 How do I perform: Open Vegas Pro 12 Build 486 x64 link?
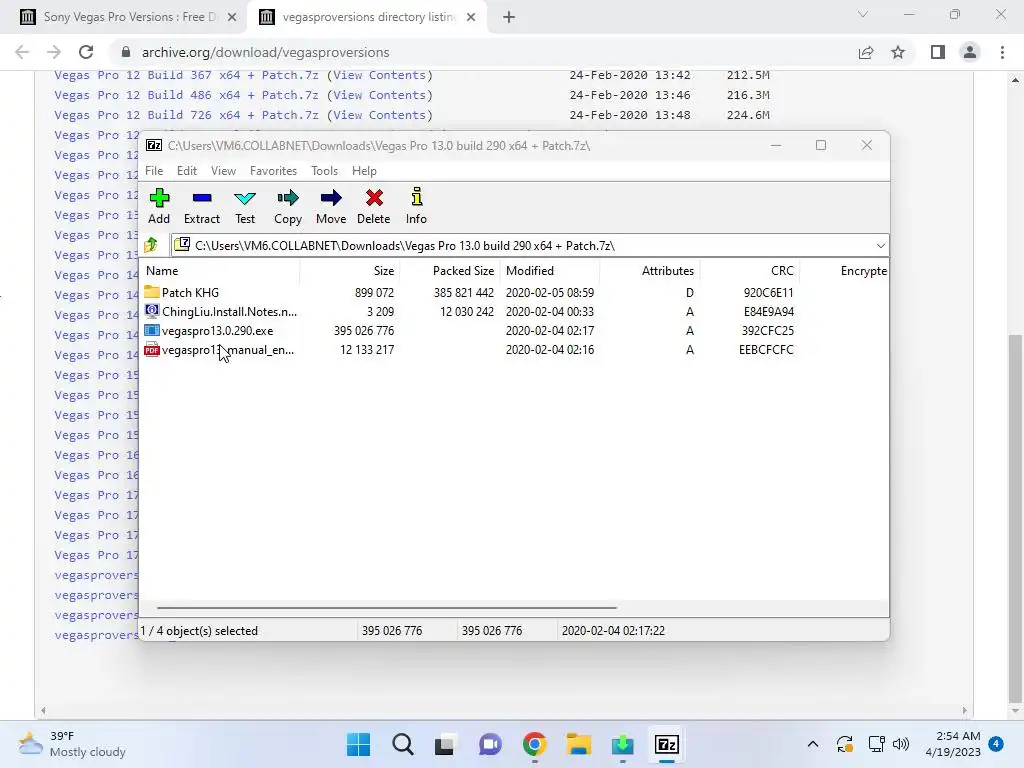coord(186,95)
